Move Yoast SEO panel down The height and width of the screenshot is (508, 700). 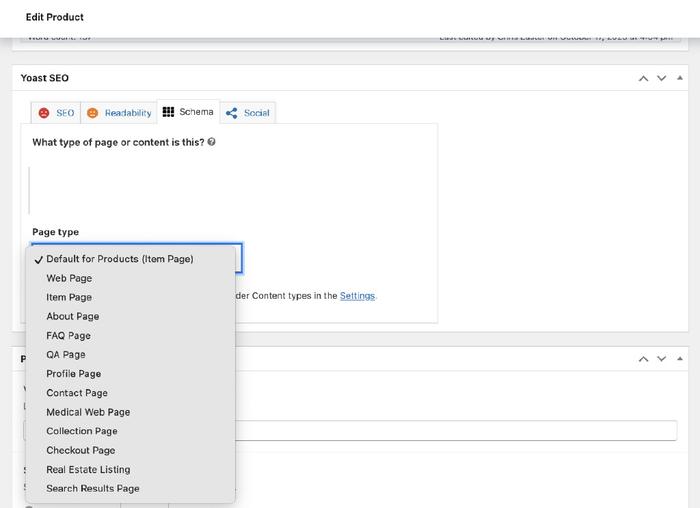pyautogui.click(x=662, y=78)
